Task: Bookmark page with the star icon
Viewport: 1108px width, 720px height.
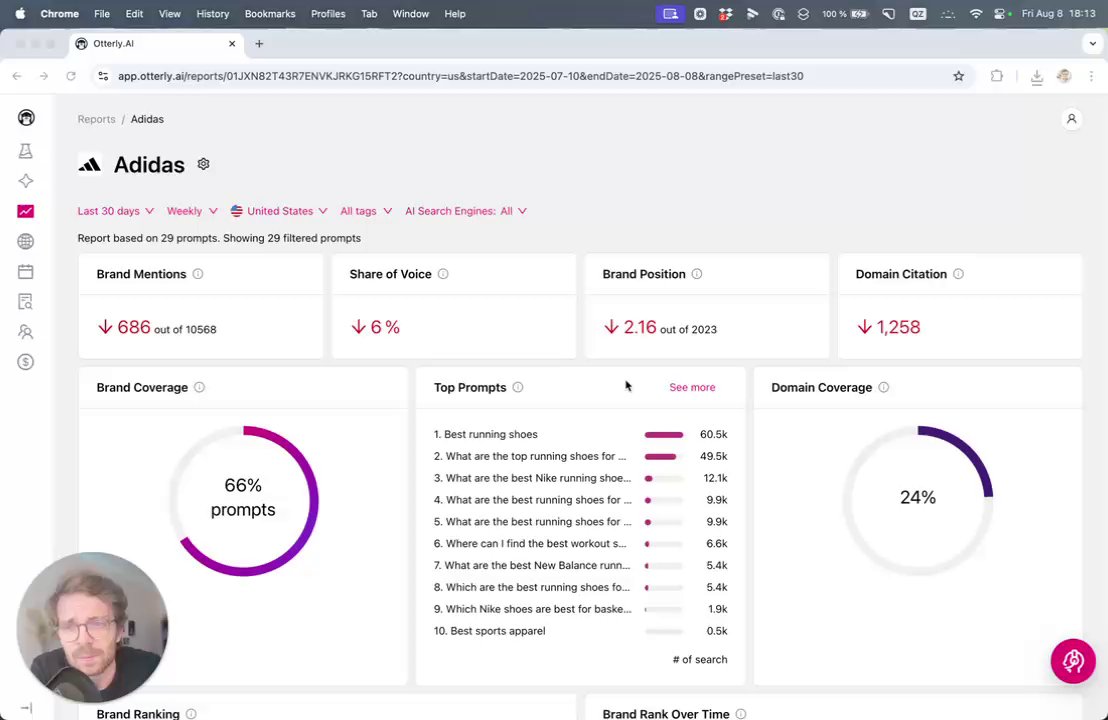Action: [x=958, y=76]
